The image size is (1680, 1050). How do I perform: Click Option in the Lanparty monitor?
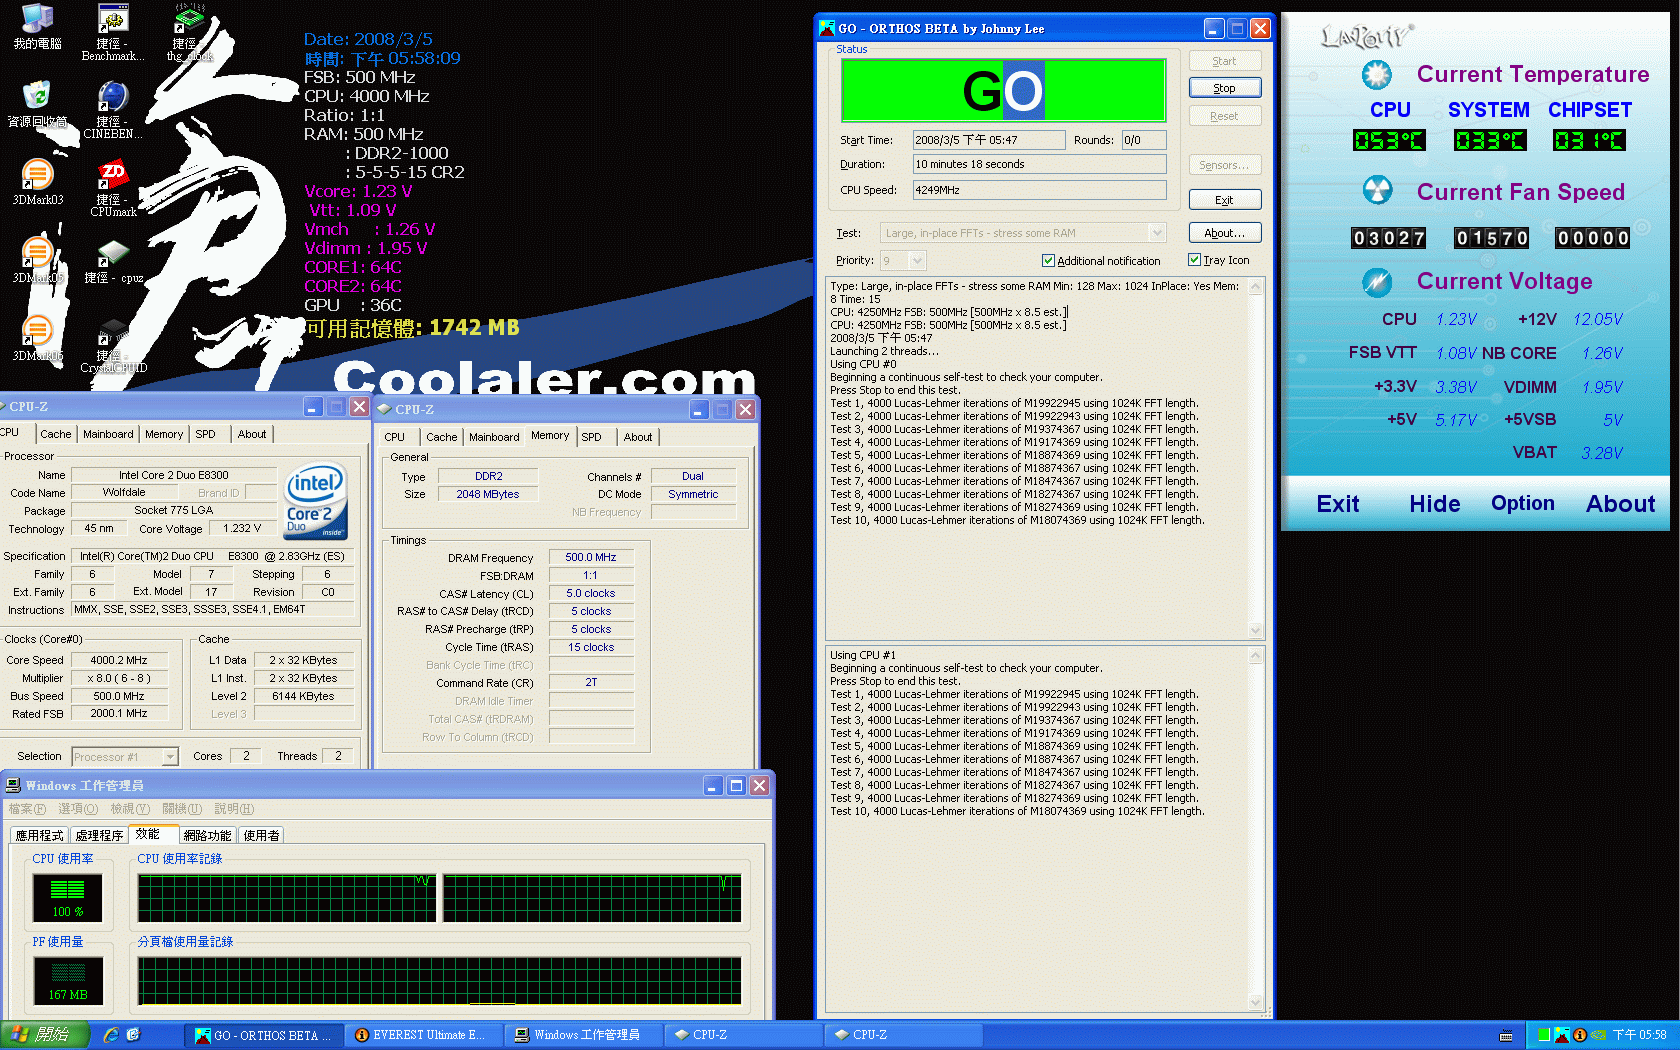(x=1523, y=503)
